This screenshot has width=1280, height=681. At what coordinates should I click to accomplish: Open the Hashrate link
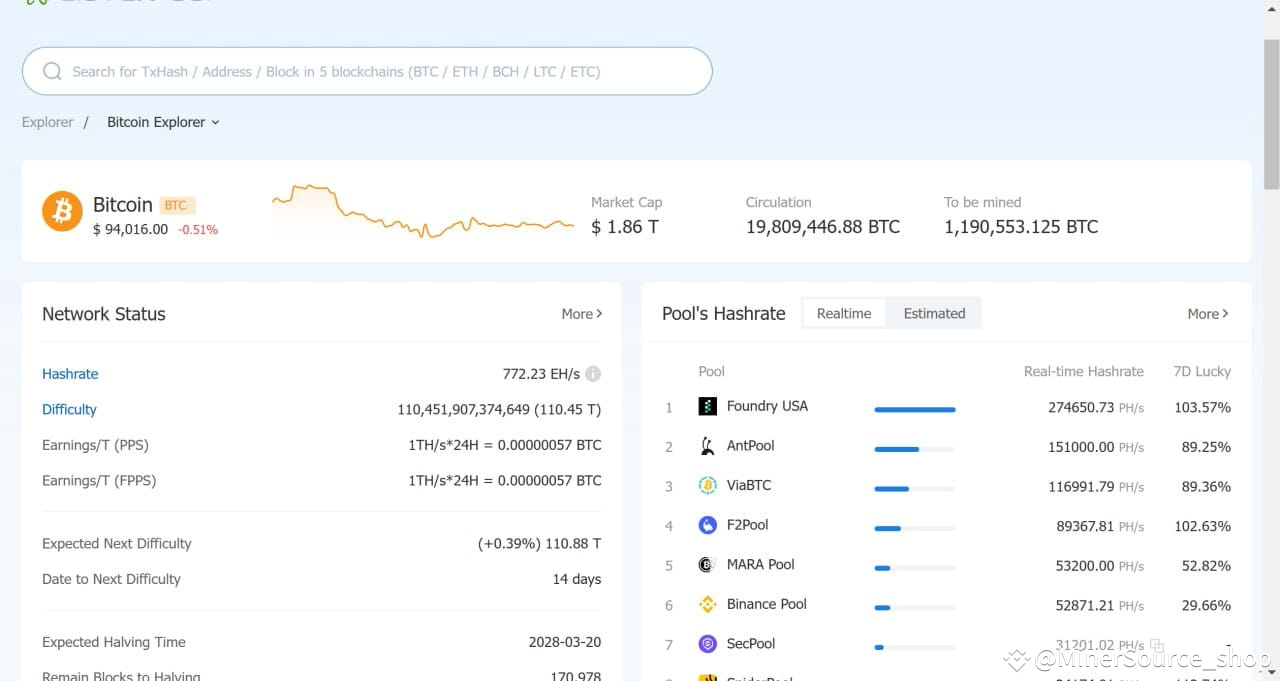tap(70, 373)
